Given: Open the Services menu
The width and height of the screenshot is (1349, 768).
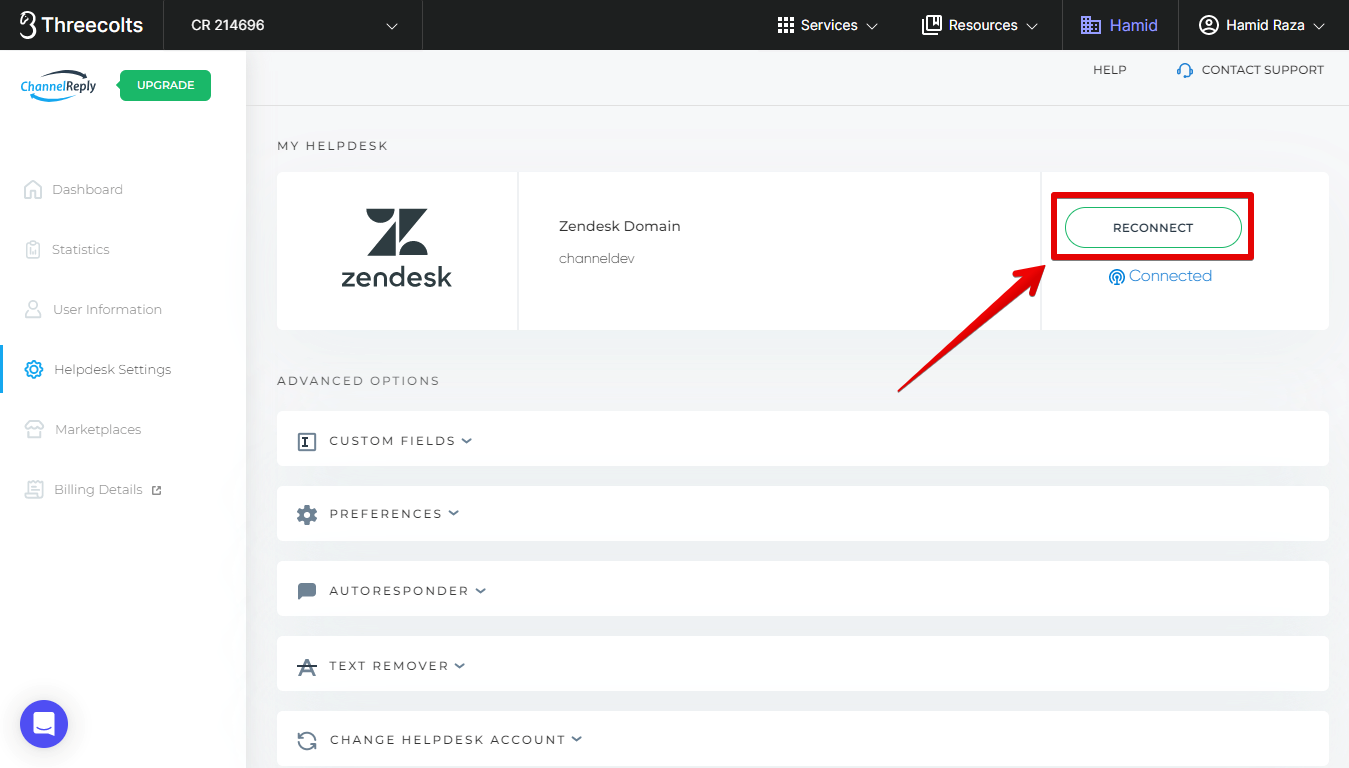Looking at the screenshot, I should (x=828, y=25).
